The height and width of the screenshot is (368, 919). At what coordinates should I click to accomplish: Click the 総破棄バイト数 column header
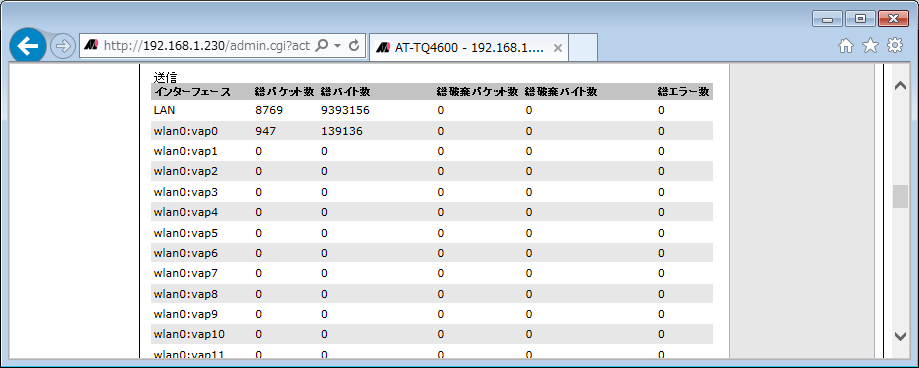coord(561,91)
